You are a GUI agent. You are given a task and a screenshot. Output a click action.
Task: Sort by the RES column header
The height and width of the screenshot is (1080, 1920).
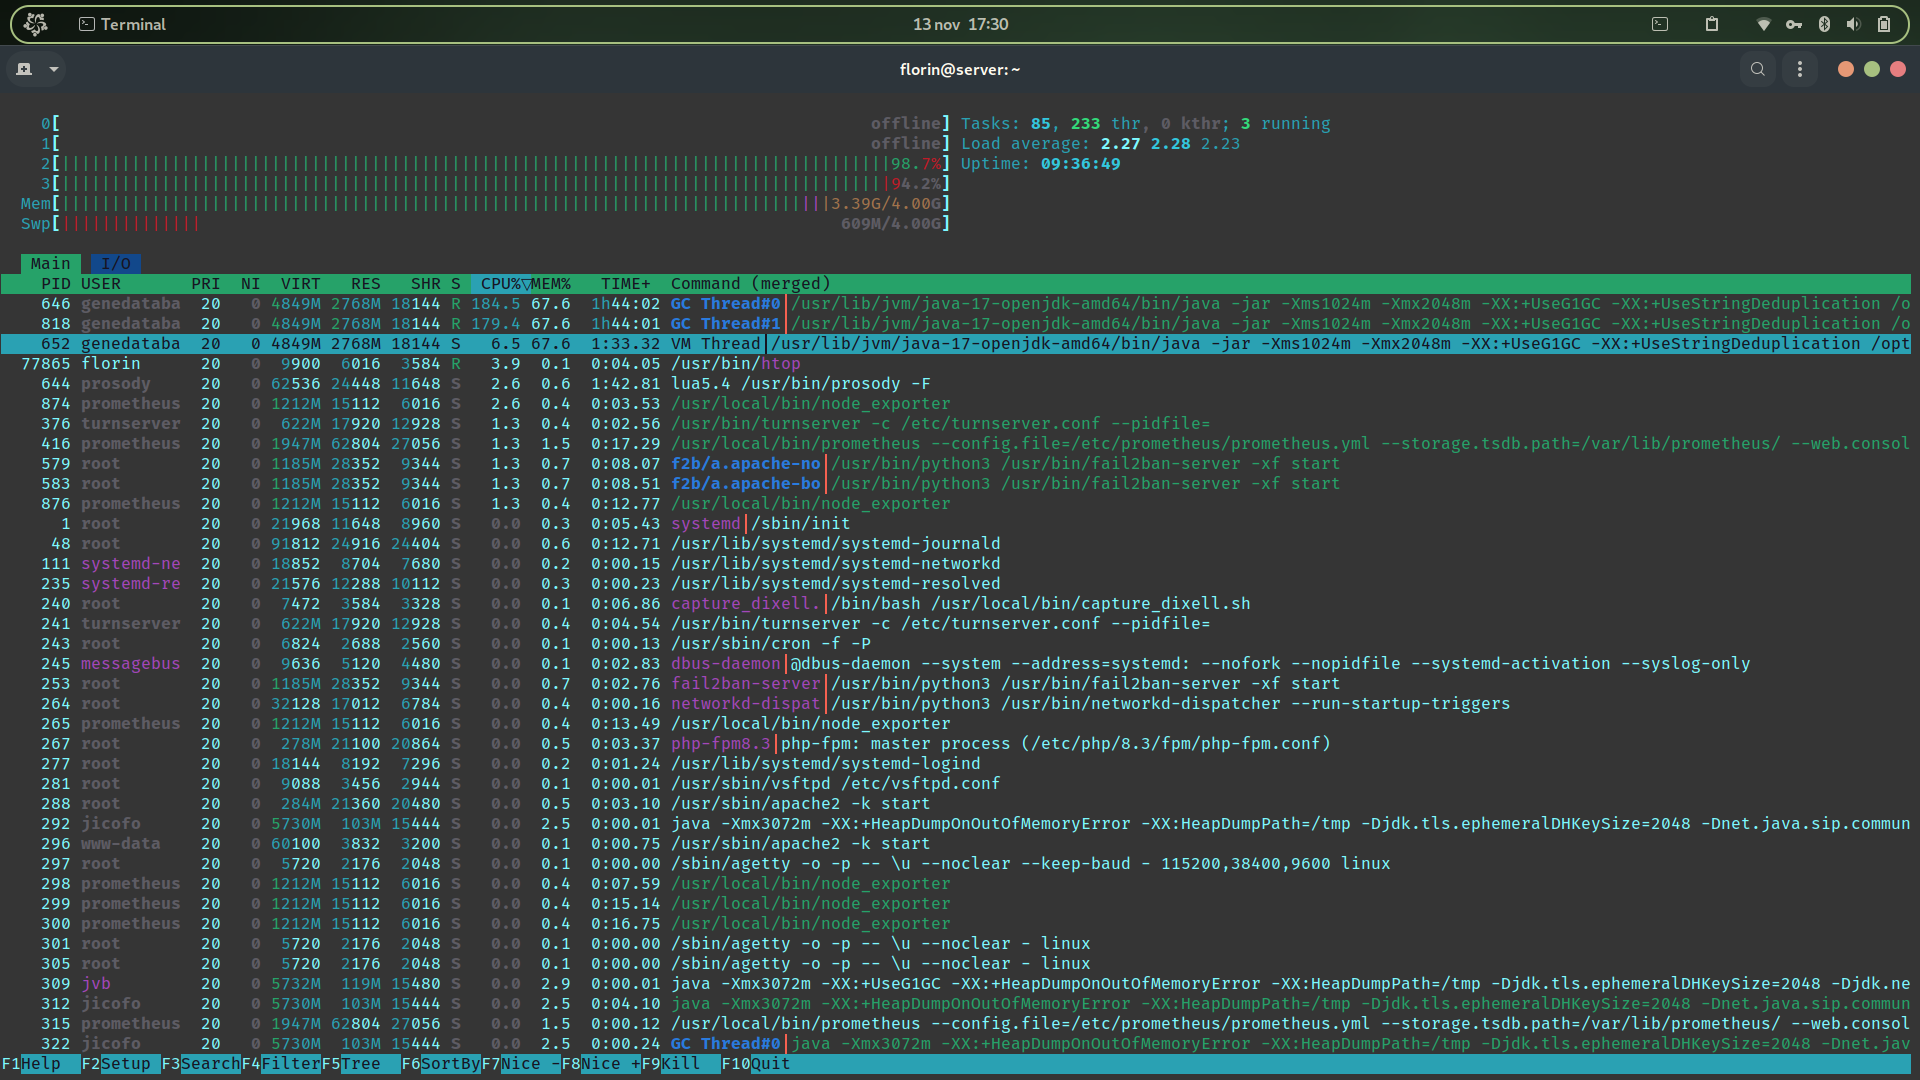point(366,284)
